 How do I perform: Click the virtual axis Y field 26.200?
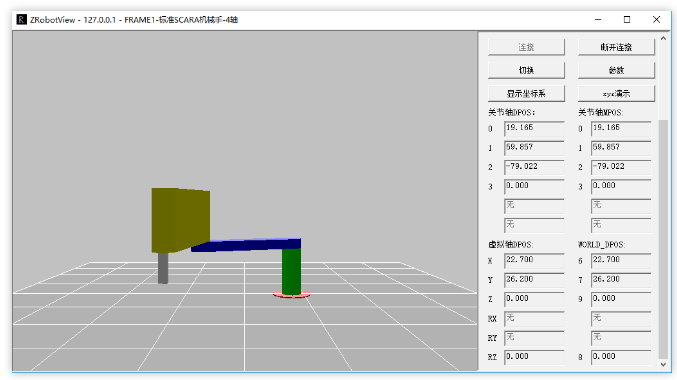pyautogui.click(x=534, y=280)
